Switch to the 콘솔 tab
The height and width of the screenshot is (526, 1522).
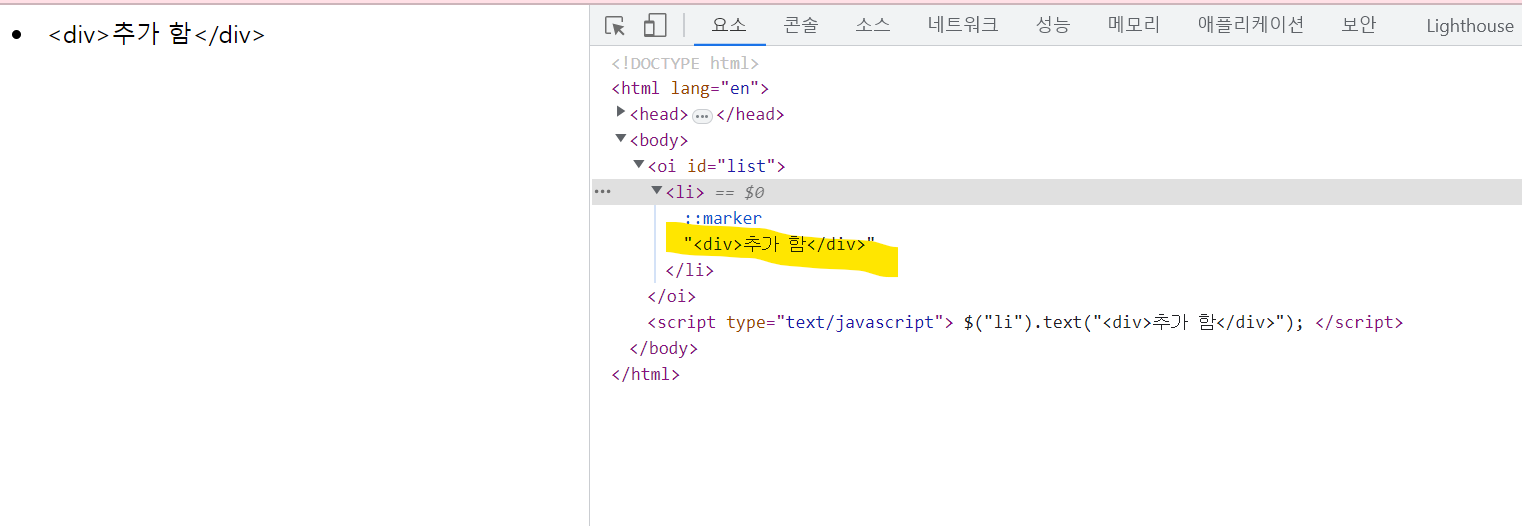coord(801,25)
